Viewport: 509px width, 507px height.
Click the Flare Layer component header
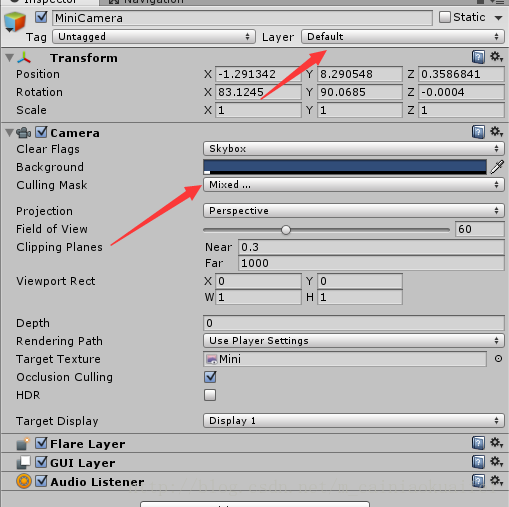tap(254, 443)
